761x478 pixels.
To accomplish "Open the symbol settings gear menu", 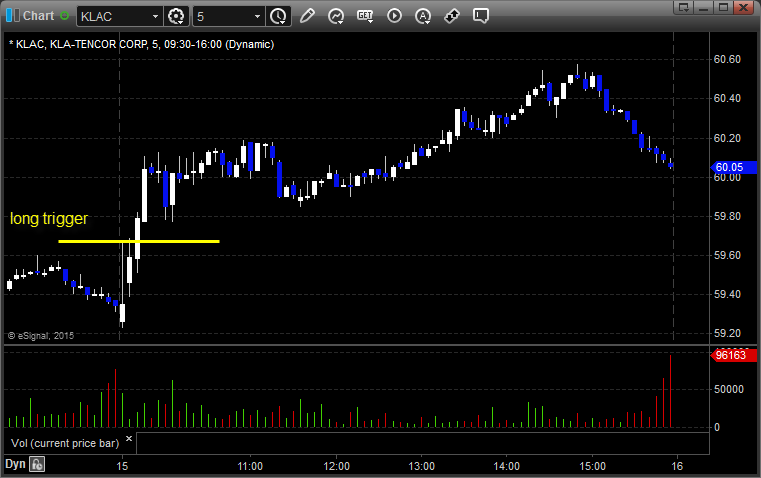I will pos(176,16).
